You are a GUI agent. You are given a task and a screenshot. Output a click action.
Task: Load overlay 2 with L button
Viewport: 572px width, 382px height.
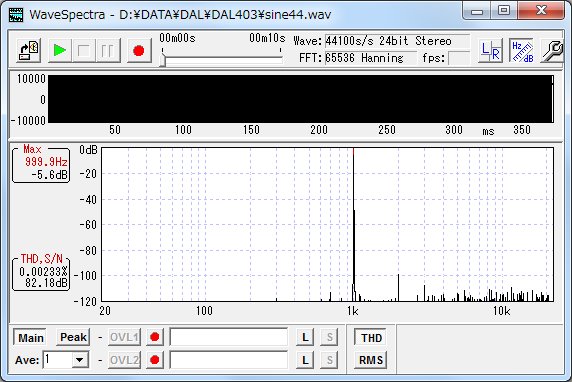[305, 360]
